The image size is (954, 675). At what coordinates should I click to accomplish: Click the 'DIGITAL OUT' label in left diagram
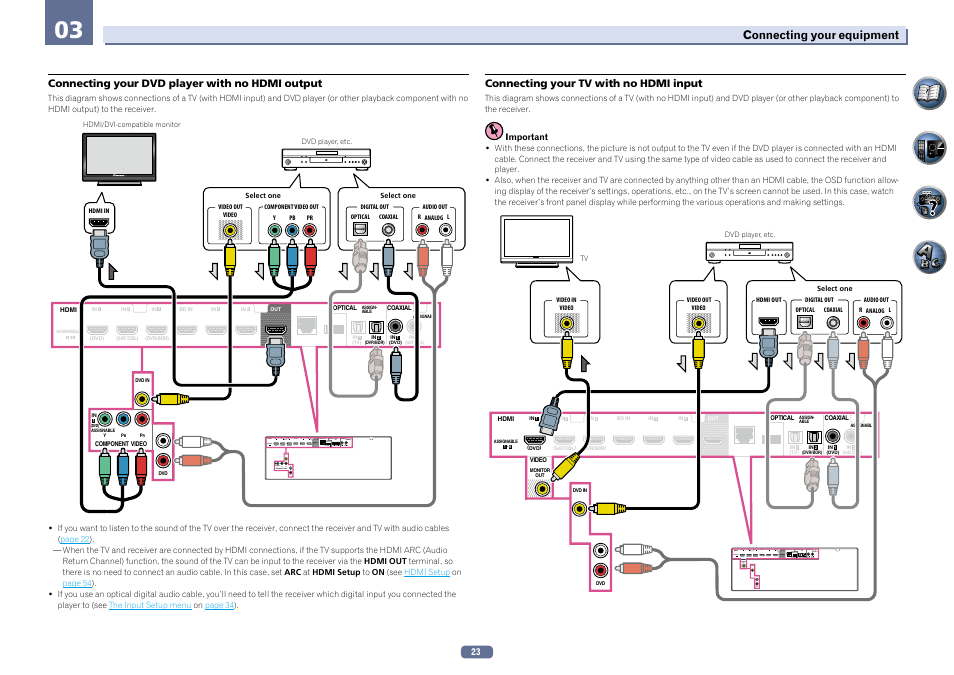pyautogui.click(x=375, y=207)
